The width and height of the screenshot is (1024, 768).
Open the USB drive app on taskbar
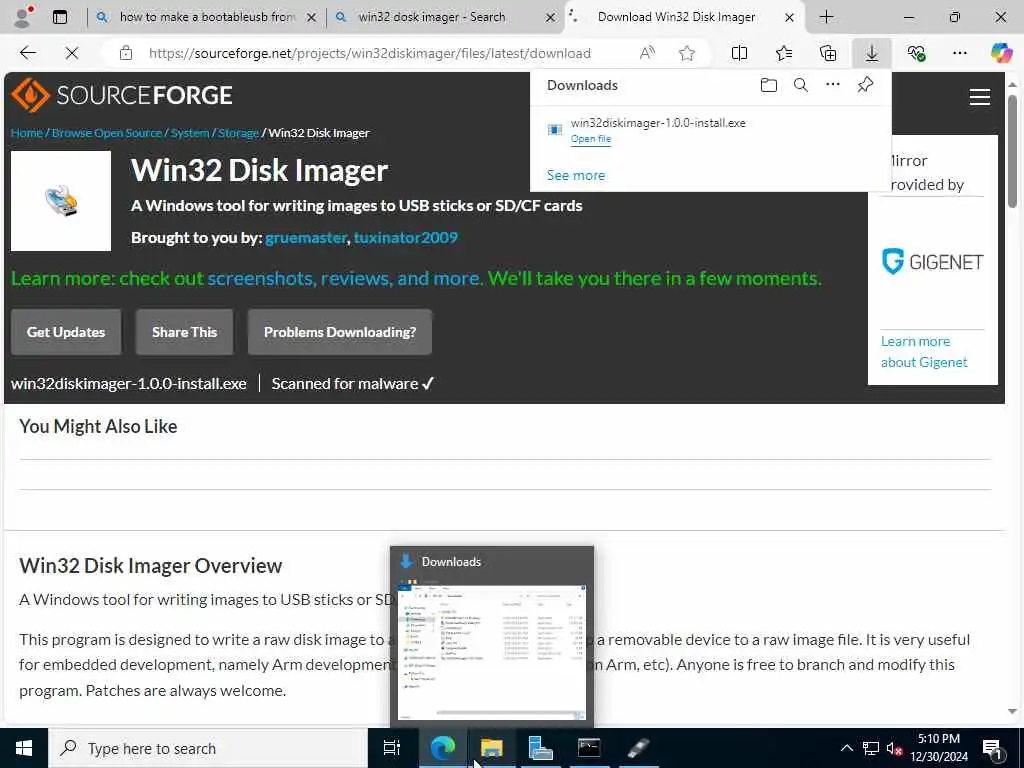click(638, 748)
